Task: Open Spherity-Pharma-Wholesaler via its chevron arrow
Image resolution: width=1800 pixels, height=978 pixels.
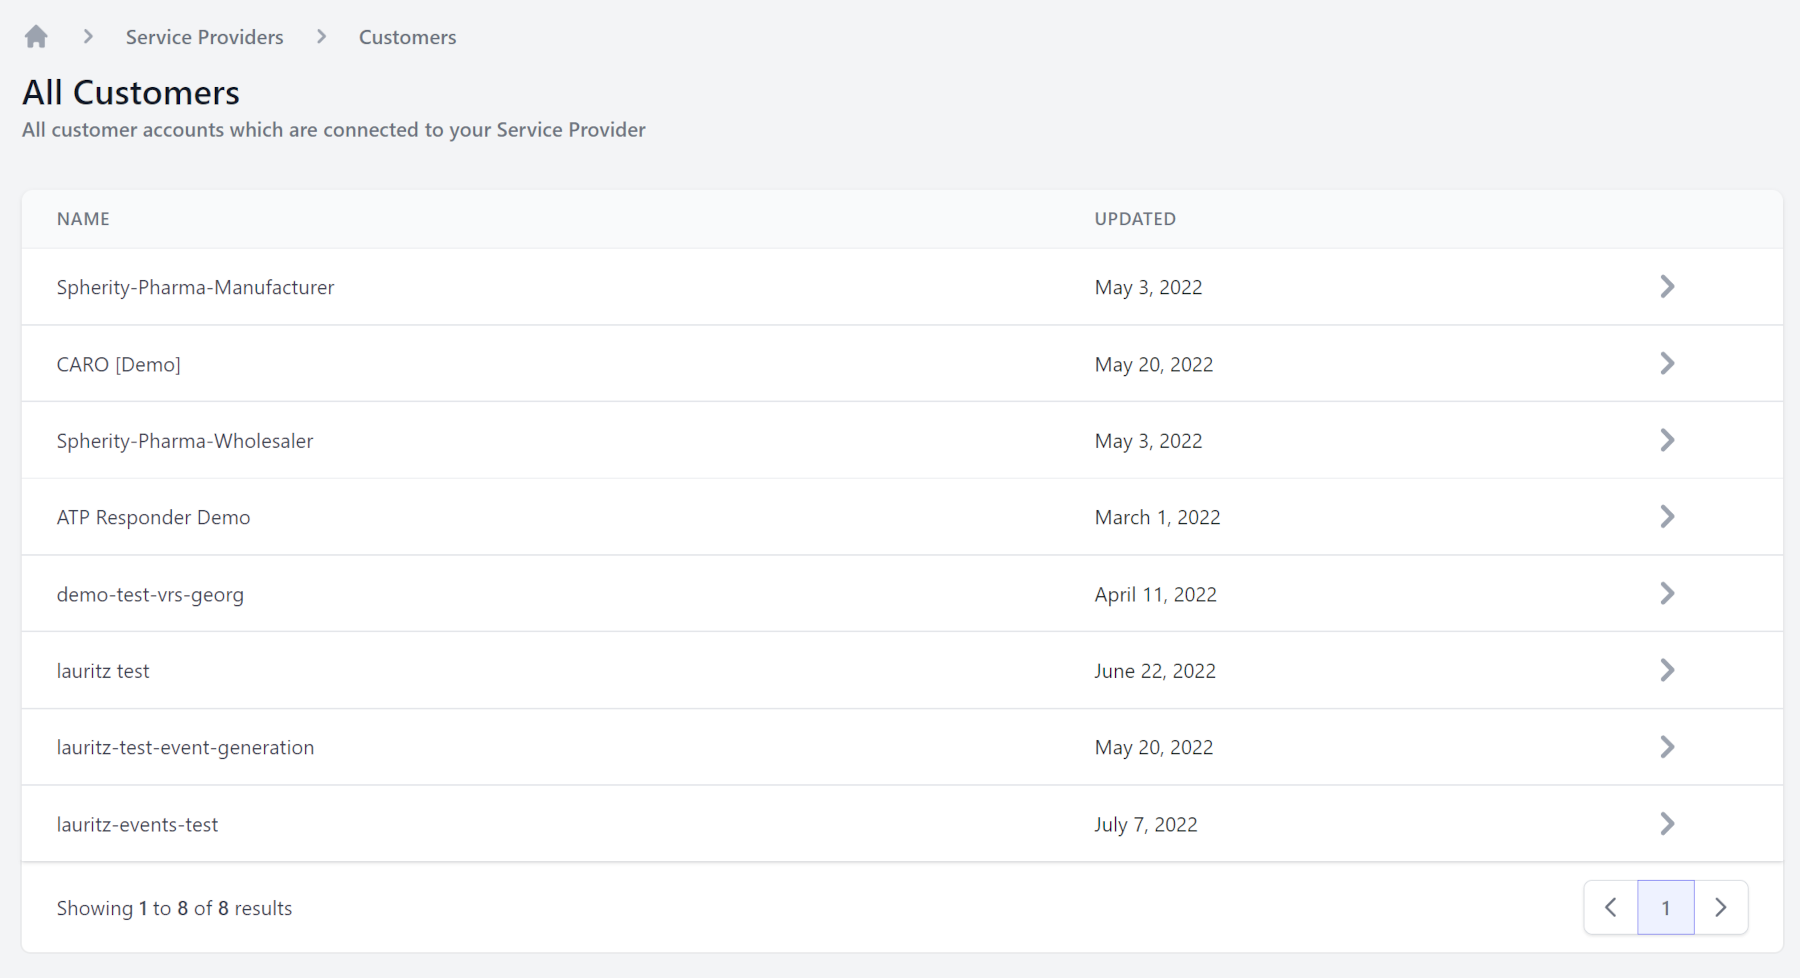Action: [x=1666, y=441]
